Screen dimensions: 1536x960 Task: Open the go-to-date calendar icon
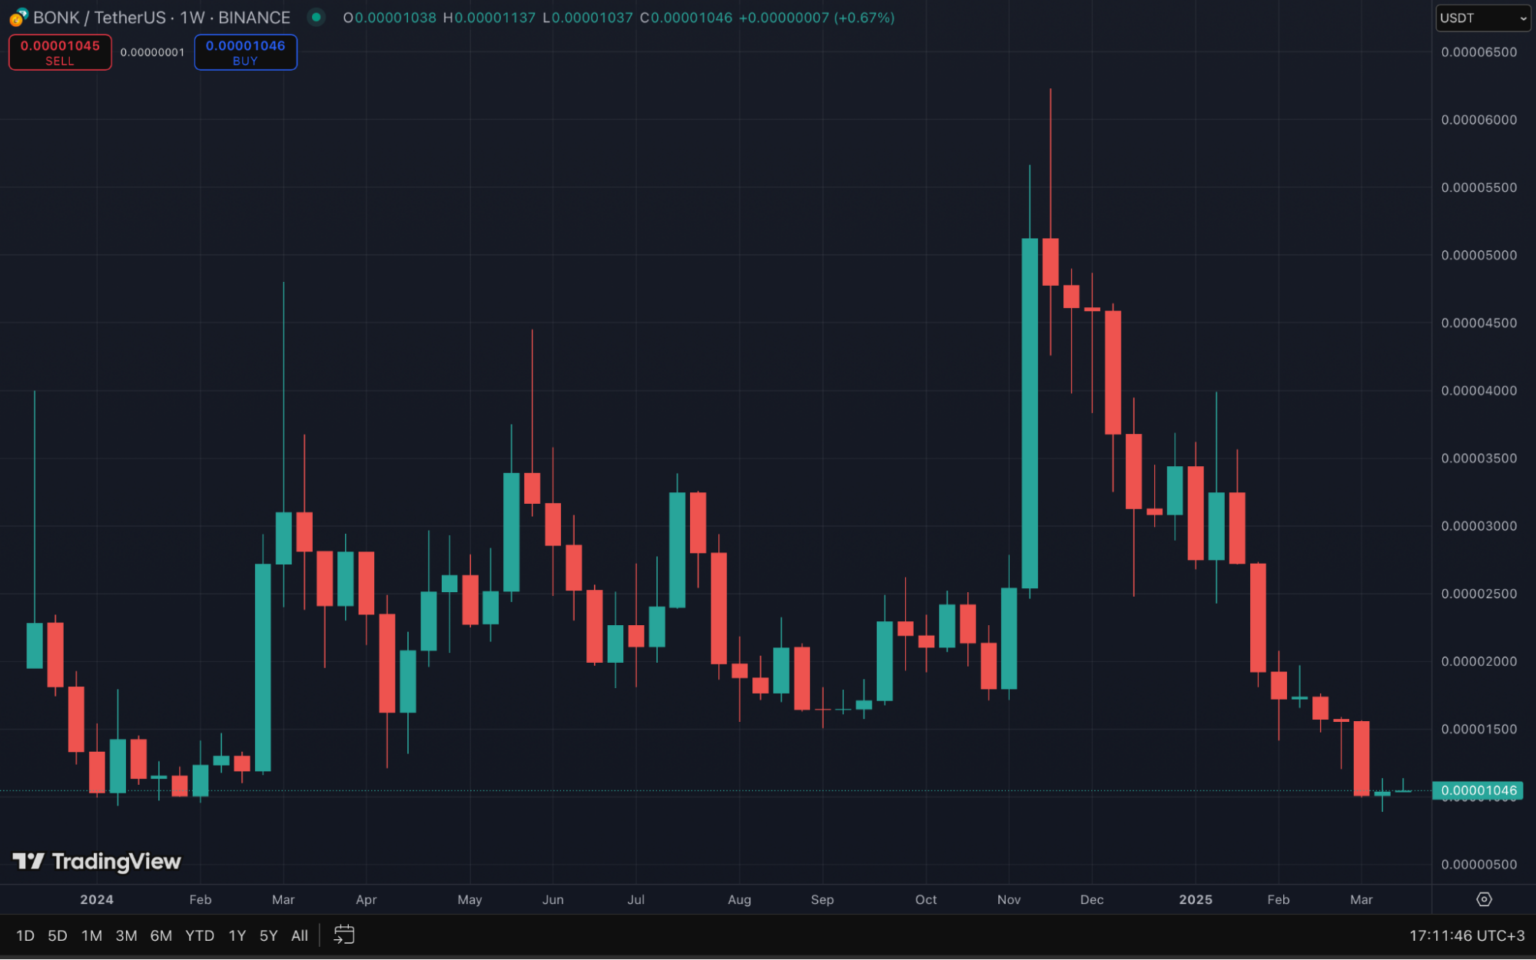344,935
